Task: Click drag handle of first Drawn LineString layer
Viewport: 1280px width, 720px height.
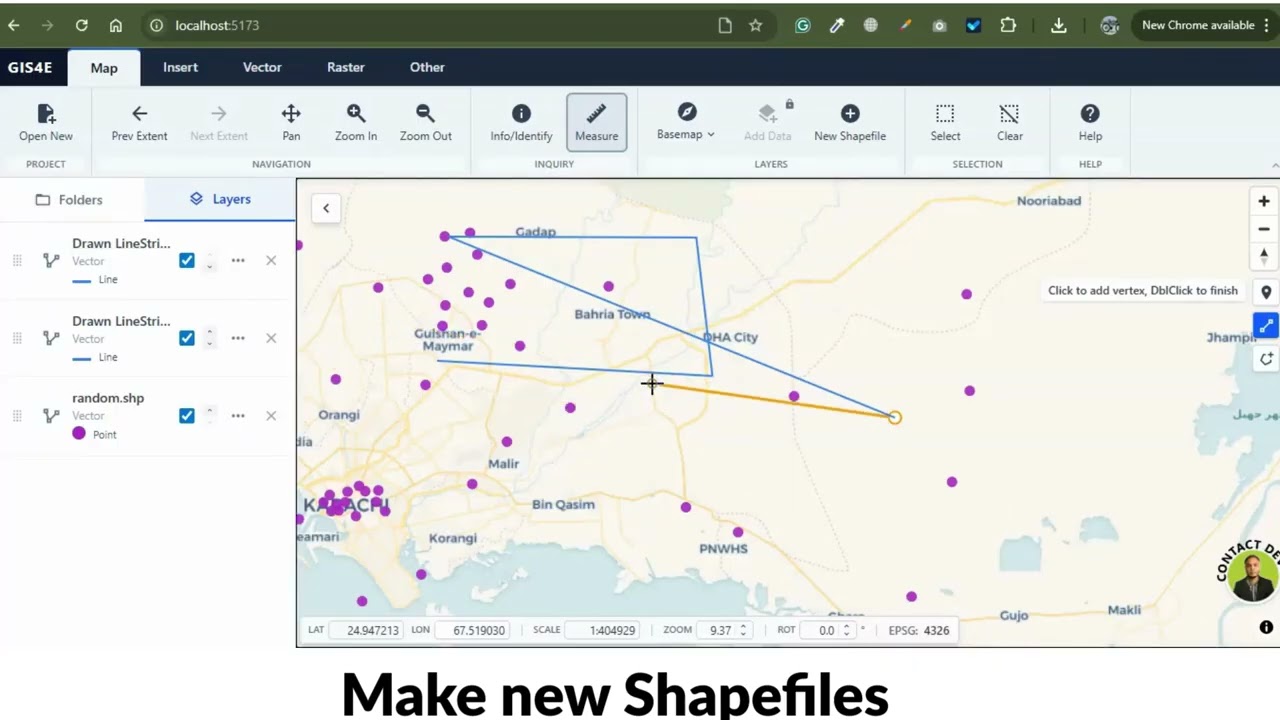Action: [17, 261]
